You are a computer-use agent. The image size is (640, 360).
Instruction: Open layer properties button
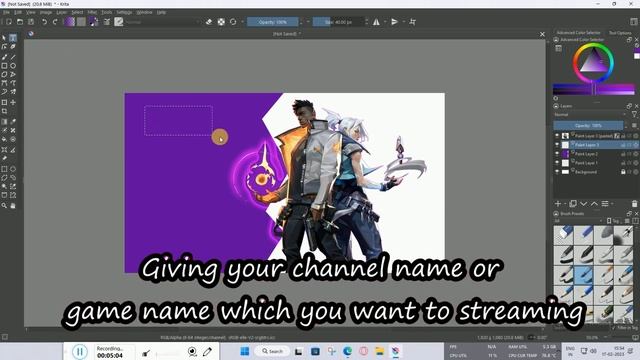605,204
